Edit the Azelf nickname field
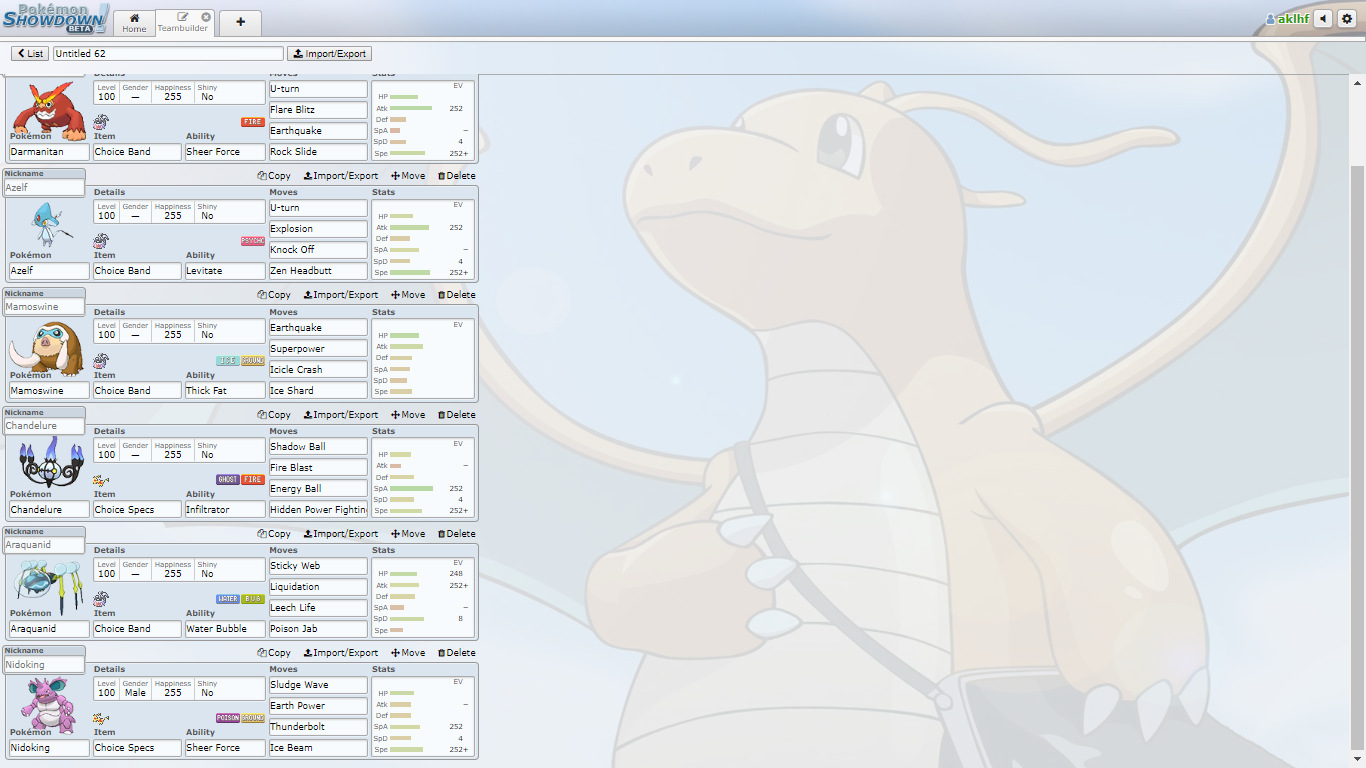 click(x=44, y=188)
